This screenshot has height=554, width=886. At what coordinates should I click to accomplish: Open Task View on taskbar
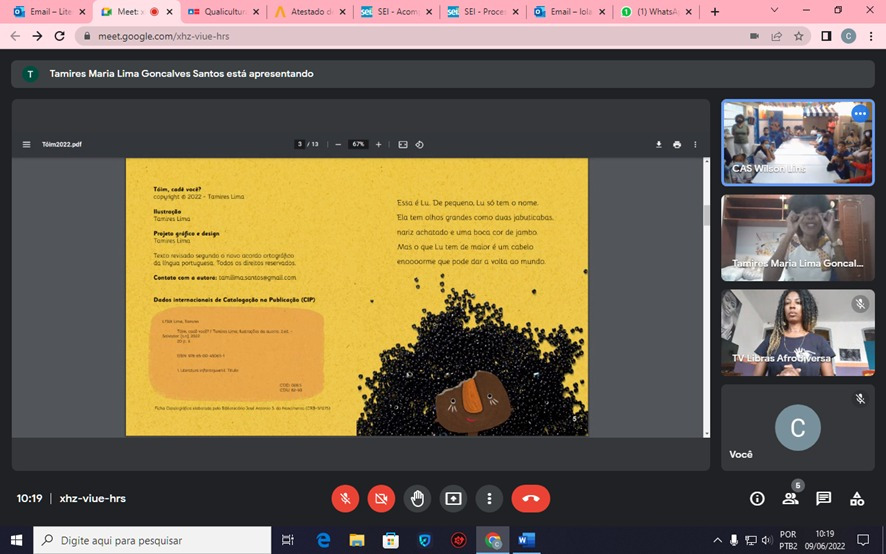point(288,540)
